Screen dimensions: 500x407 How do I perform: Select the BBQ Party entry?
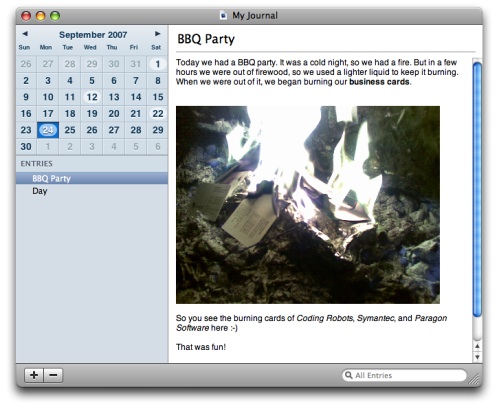(92, 178)
